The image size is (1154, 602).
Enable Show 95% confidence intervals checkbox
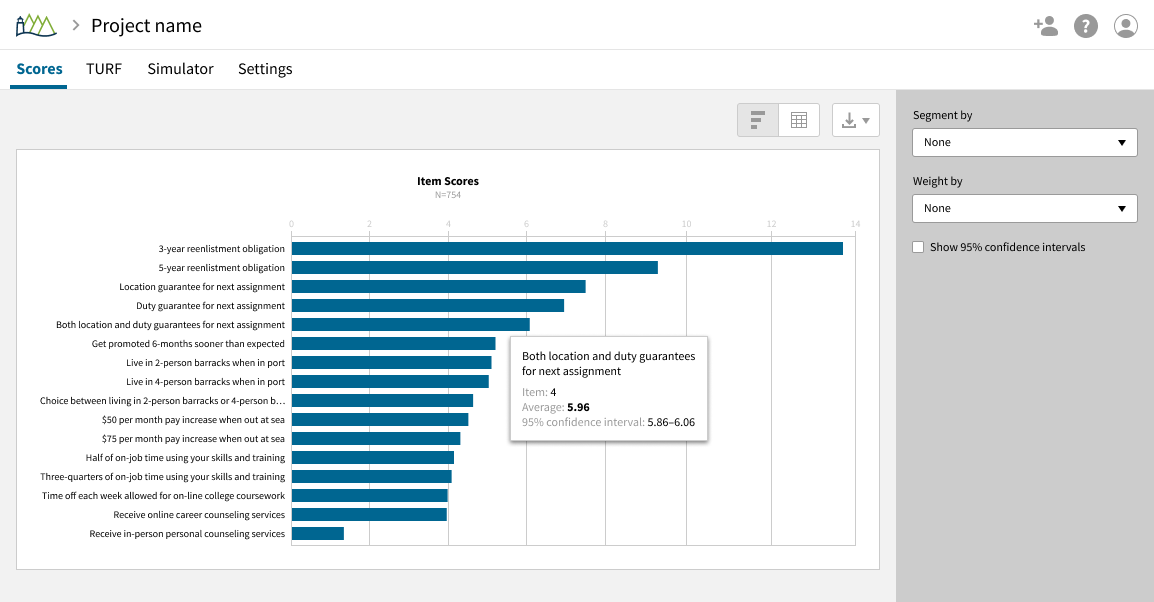pos(918,247)
